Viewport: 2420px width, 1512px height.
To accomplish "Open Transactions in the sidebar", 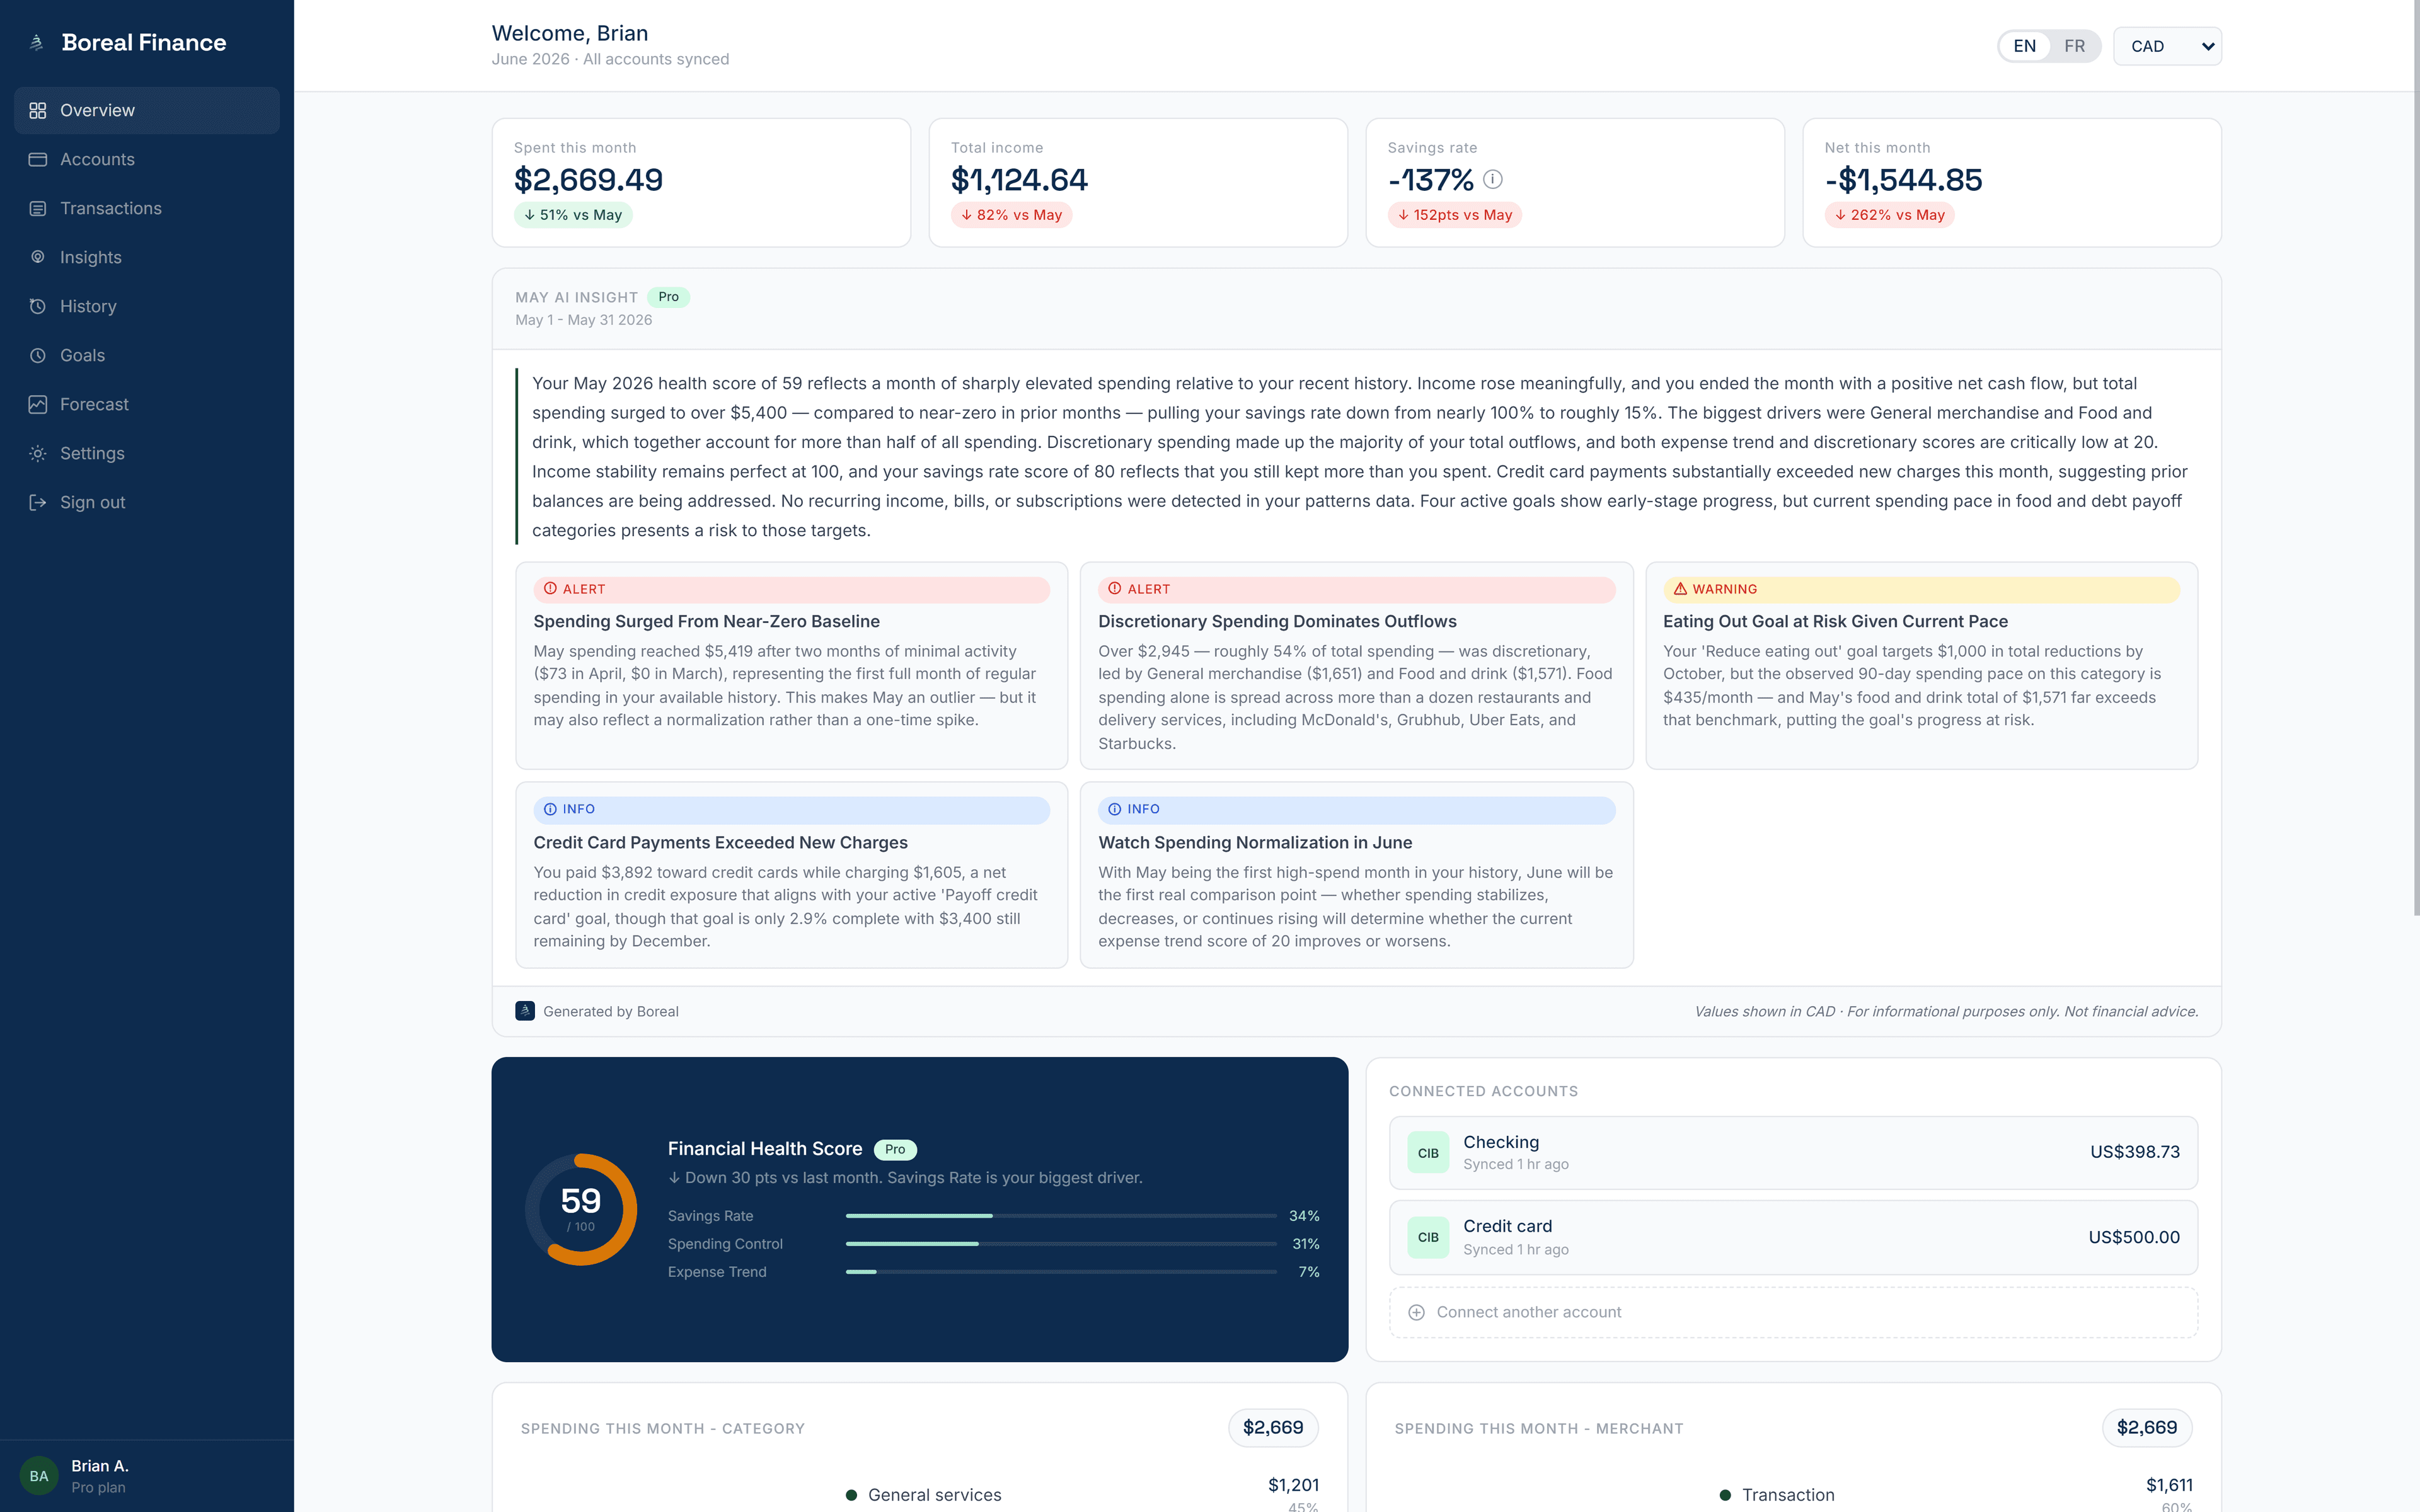I will click(x=147, y=208).
